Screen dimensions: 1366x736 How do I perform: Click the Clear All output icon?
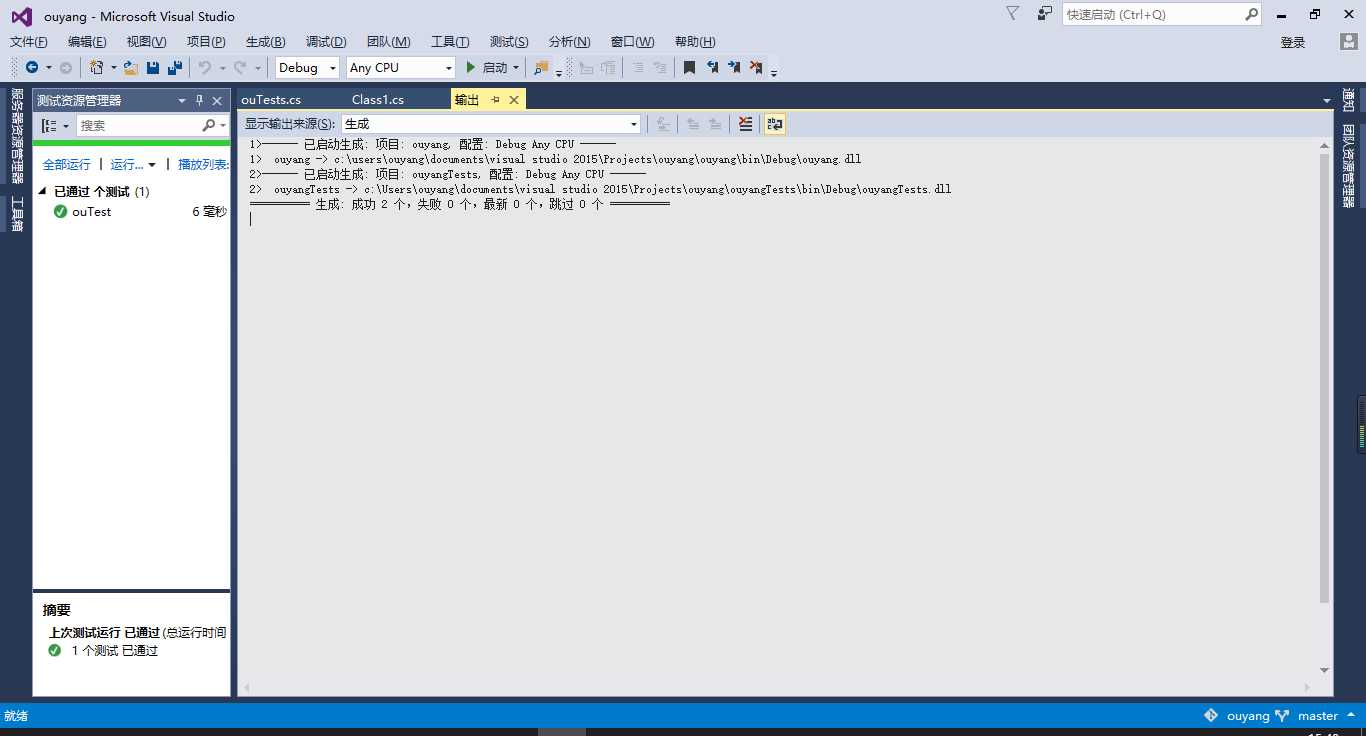pyautogui.click(x=745, y=124)
